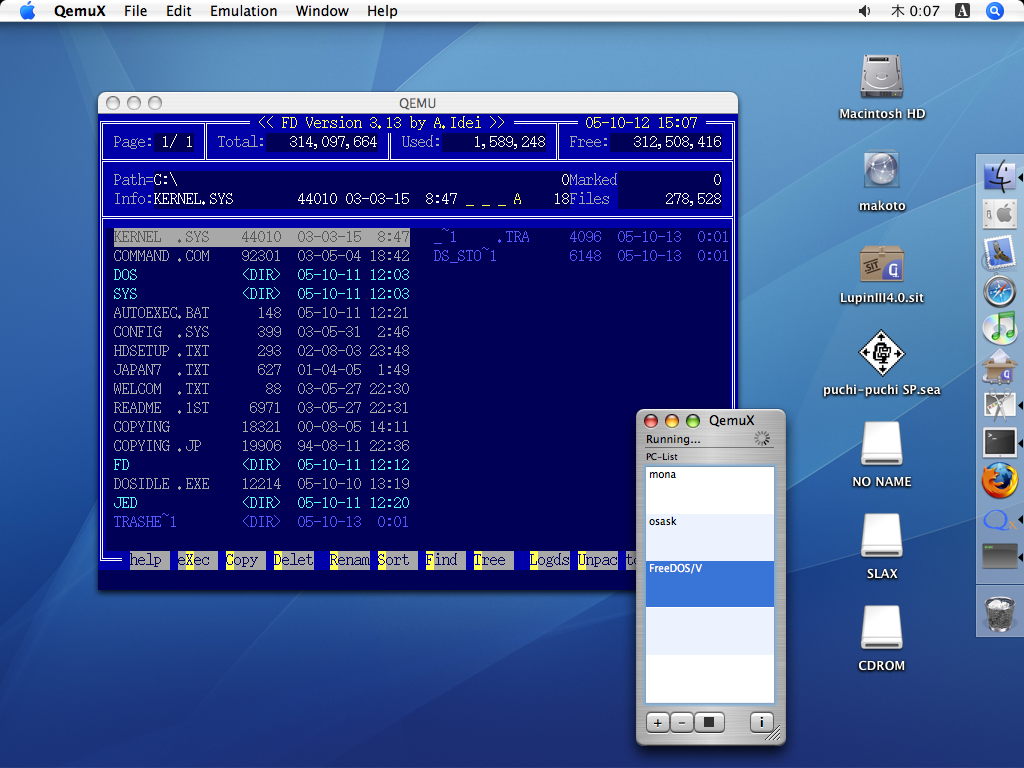Launch Safari from the Dock

click(x=999, y=291)
